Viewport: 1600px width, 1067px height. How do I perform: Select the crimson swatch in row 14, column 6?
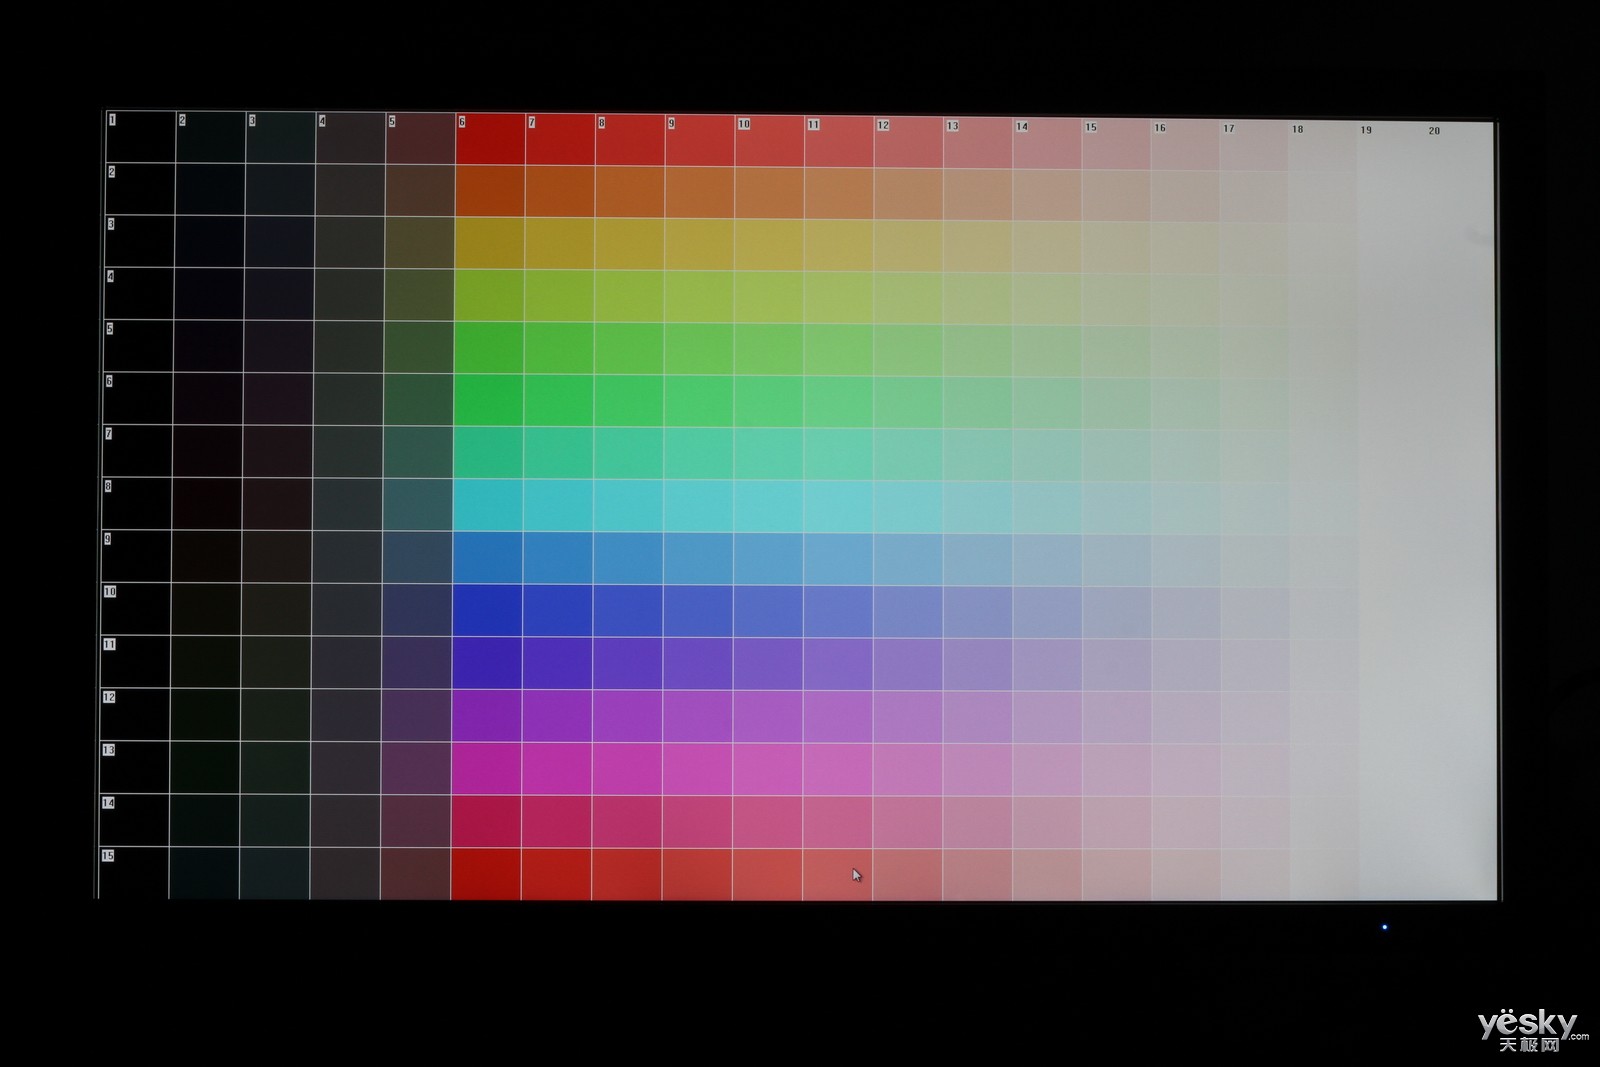486,822
